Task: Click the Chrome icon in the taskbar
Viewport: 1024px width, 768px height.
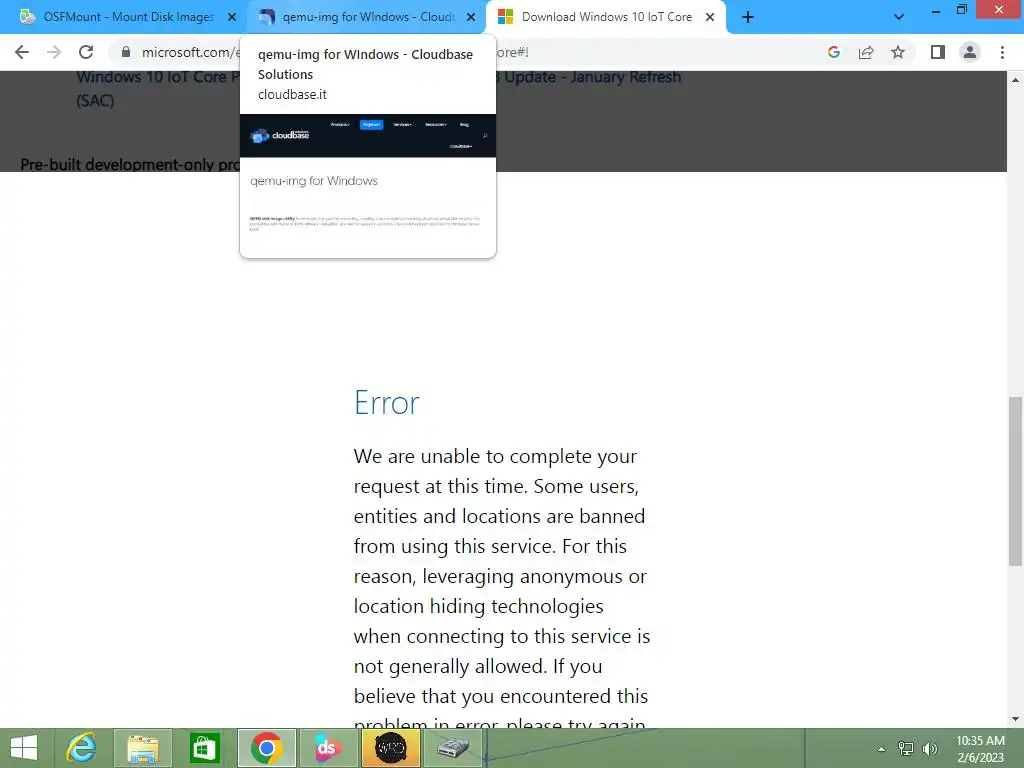Action: tap(266, 748)
